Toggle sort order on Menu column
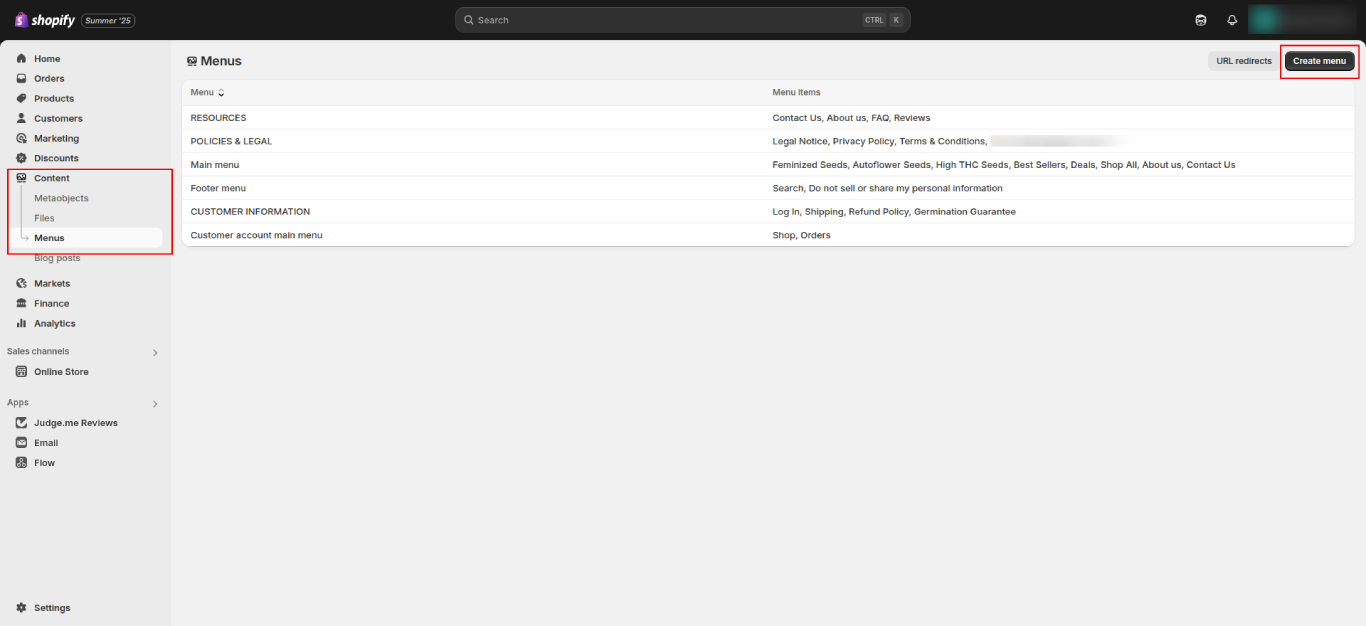This screenshot has height=626, width=1366. tap(221, 93)
